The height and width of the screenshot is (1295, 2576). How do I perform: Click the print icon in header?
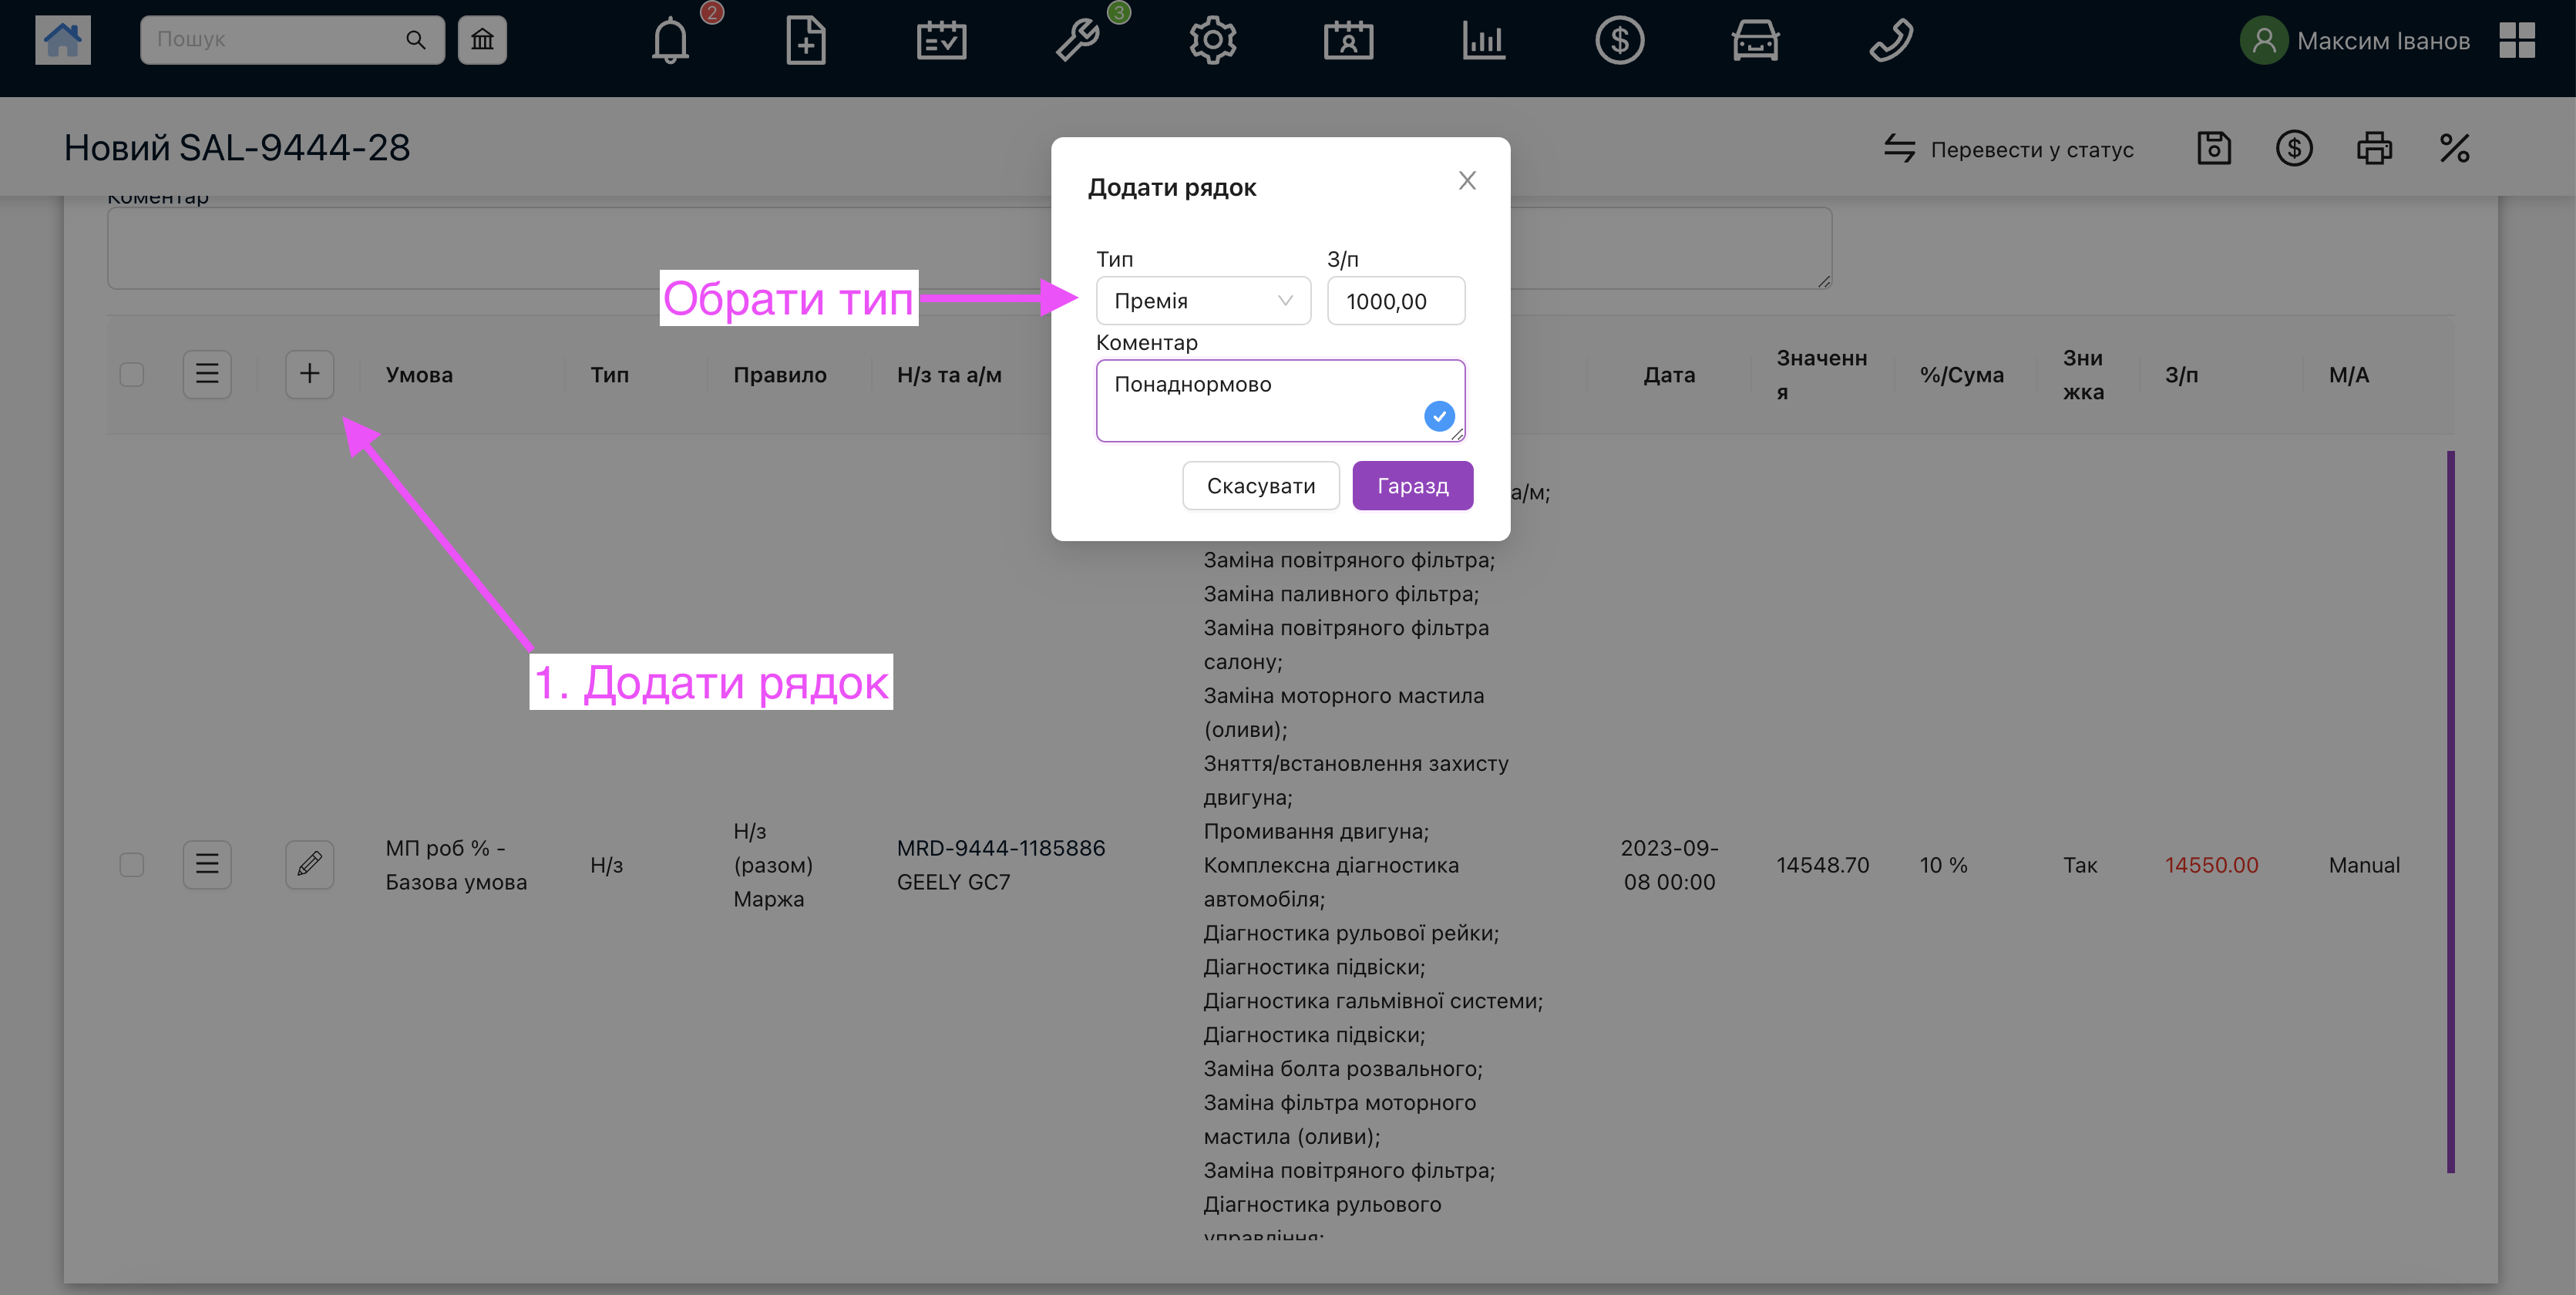(2373, 149)
